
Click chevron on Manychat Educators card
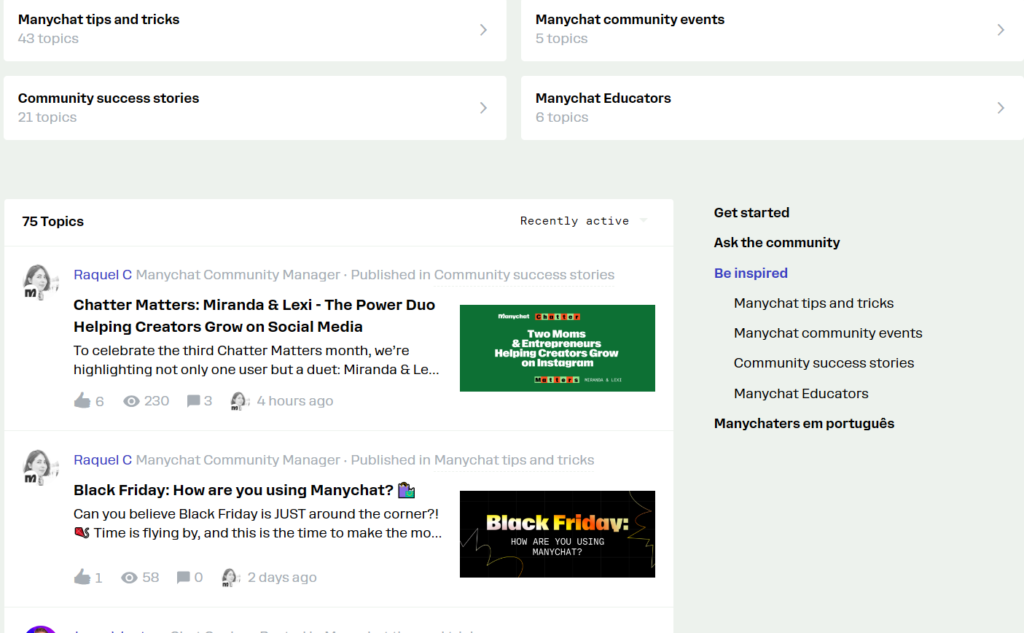1000,108
